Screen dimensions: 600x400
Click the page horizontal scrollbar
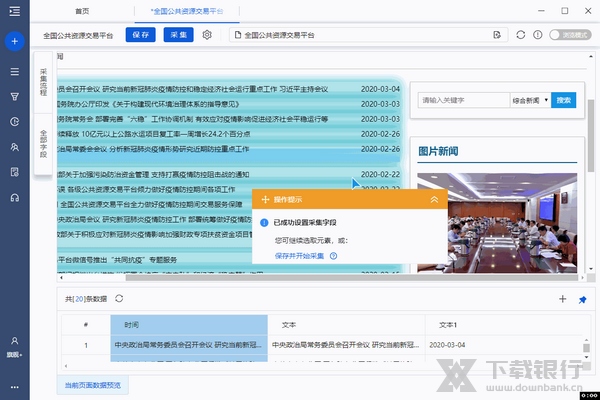352,278
